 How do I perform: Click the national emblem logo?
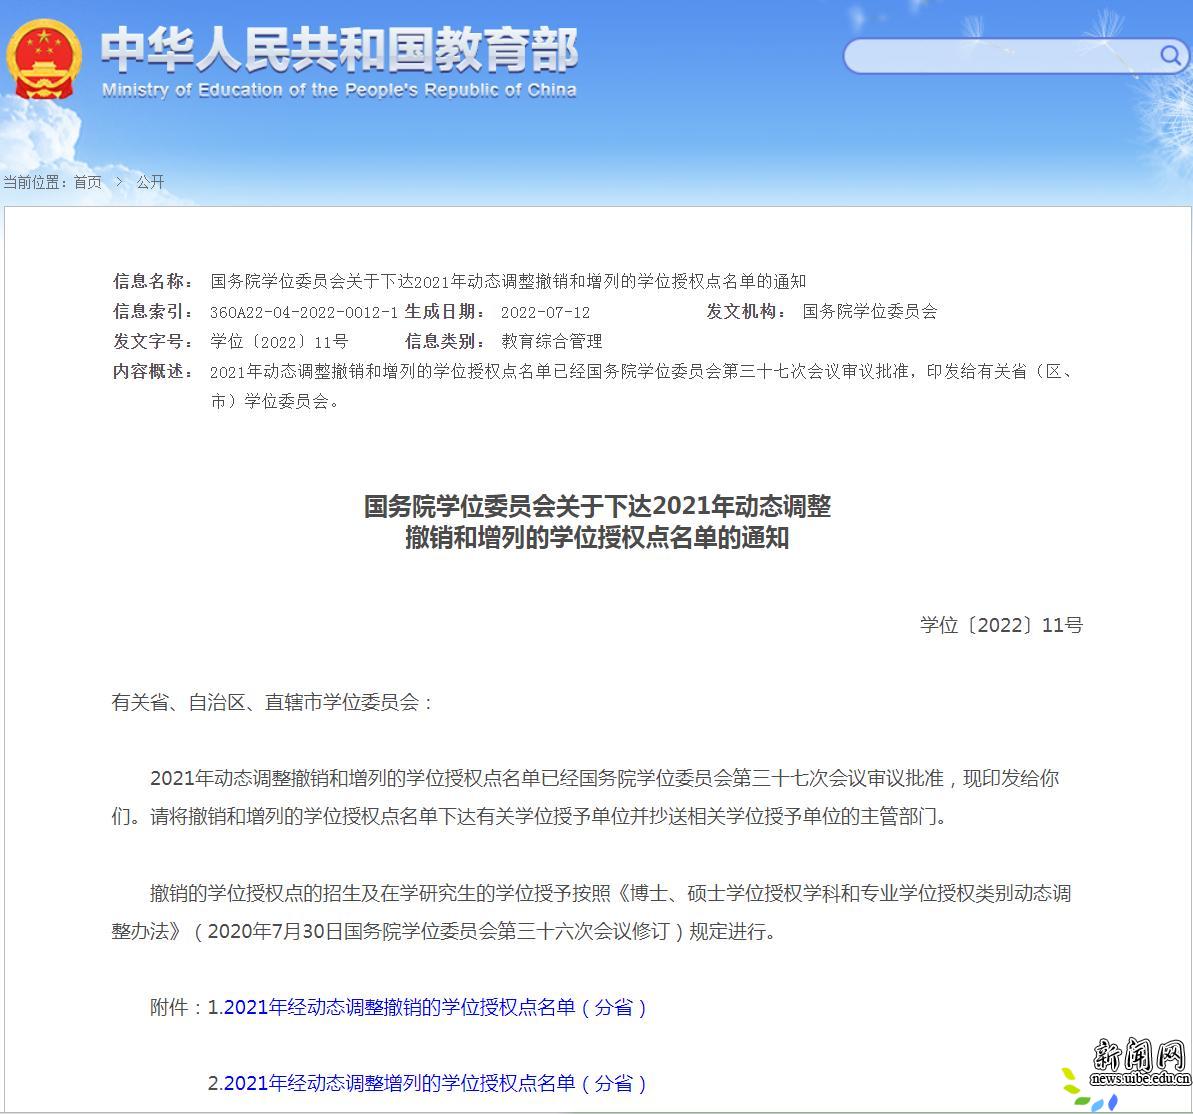[43, 60]
